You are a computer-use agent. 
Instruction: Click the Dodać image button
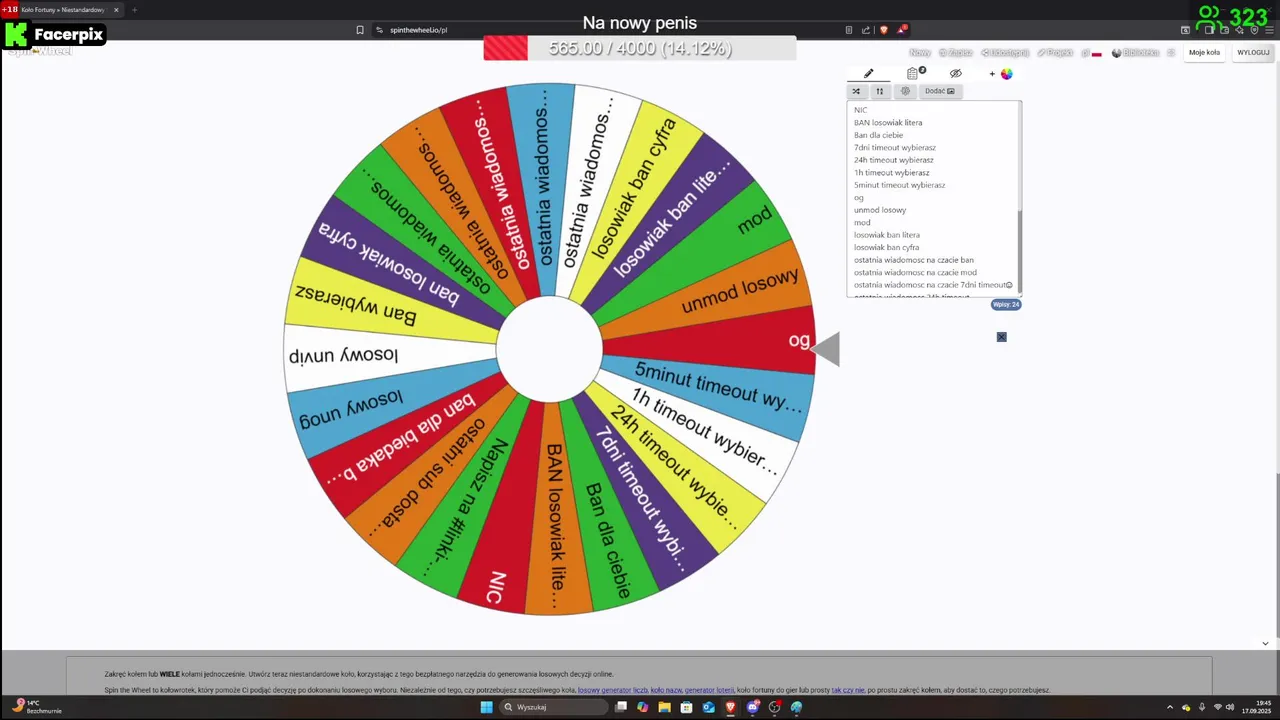940,91
